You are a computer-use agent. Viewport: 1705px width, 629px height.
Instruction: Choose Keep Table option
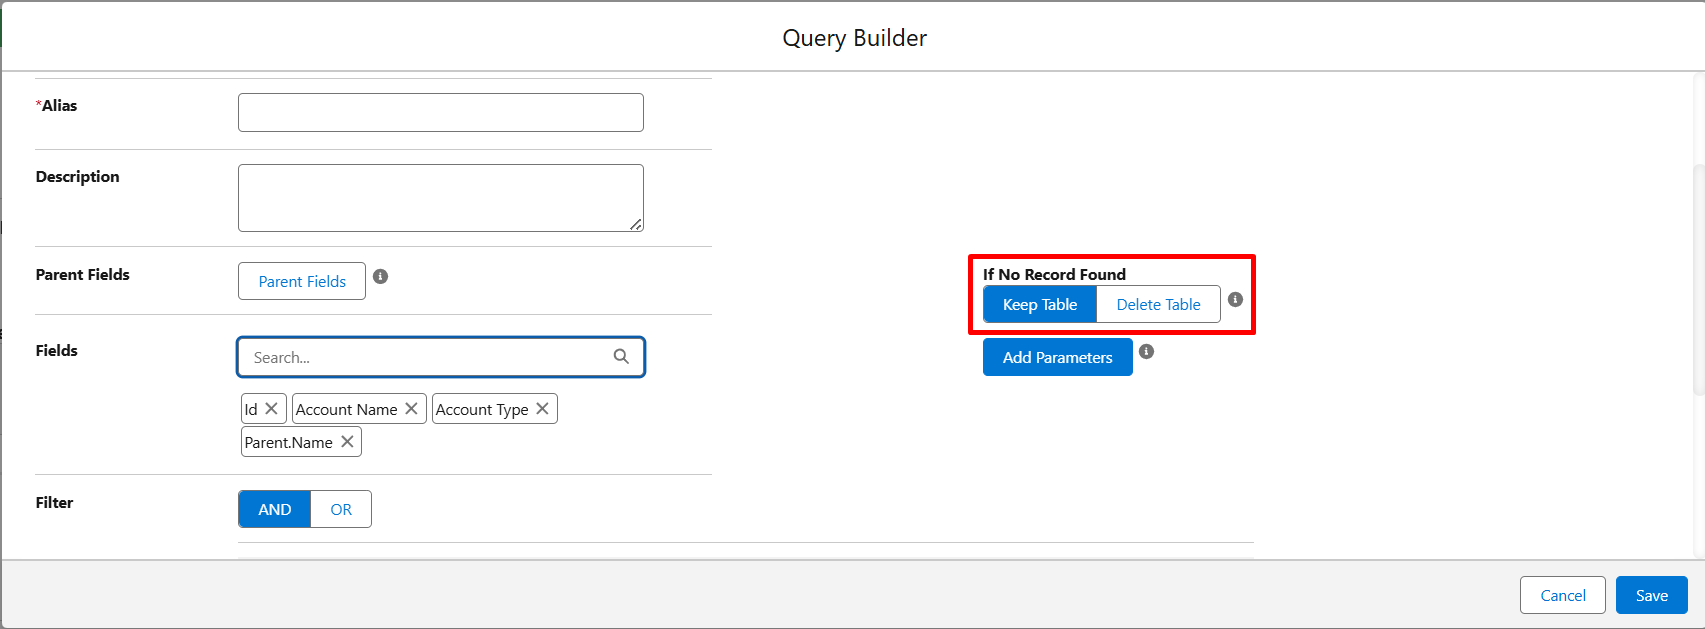1040,305
